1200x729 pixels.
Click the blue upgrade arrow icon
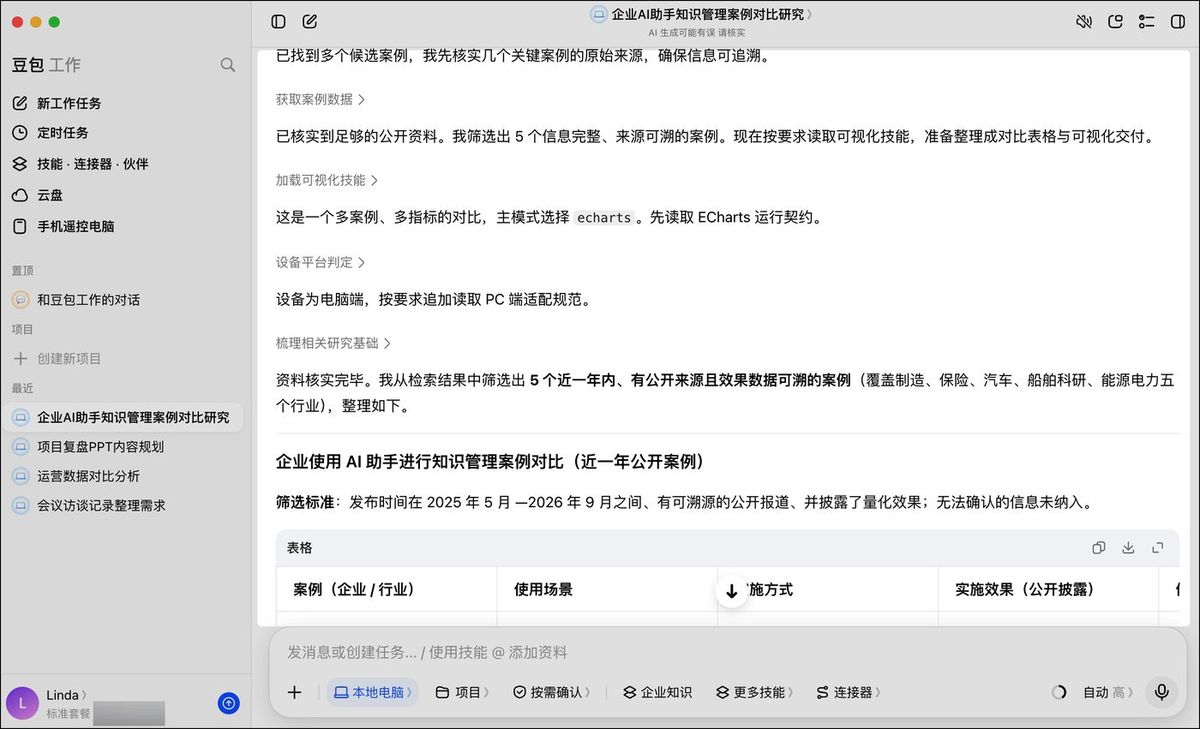229,704
